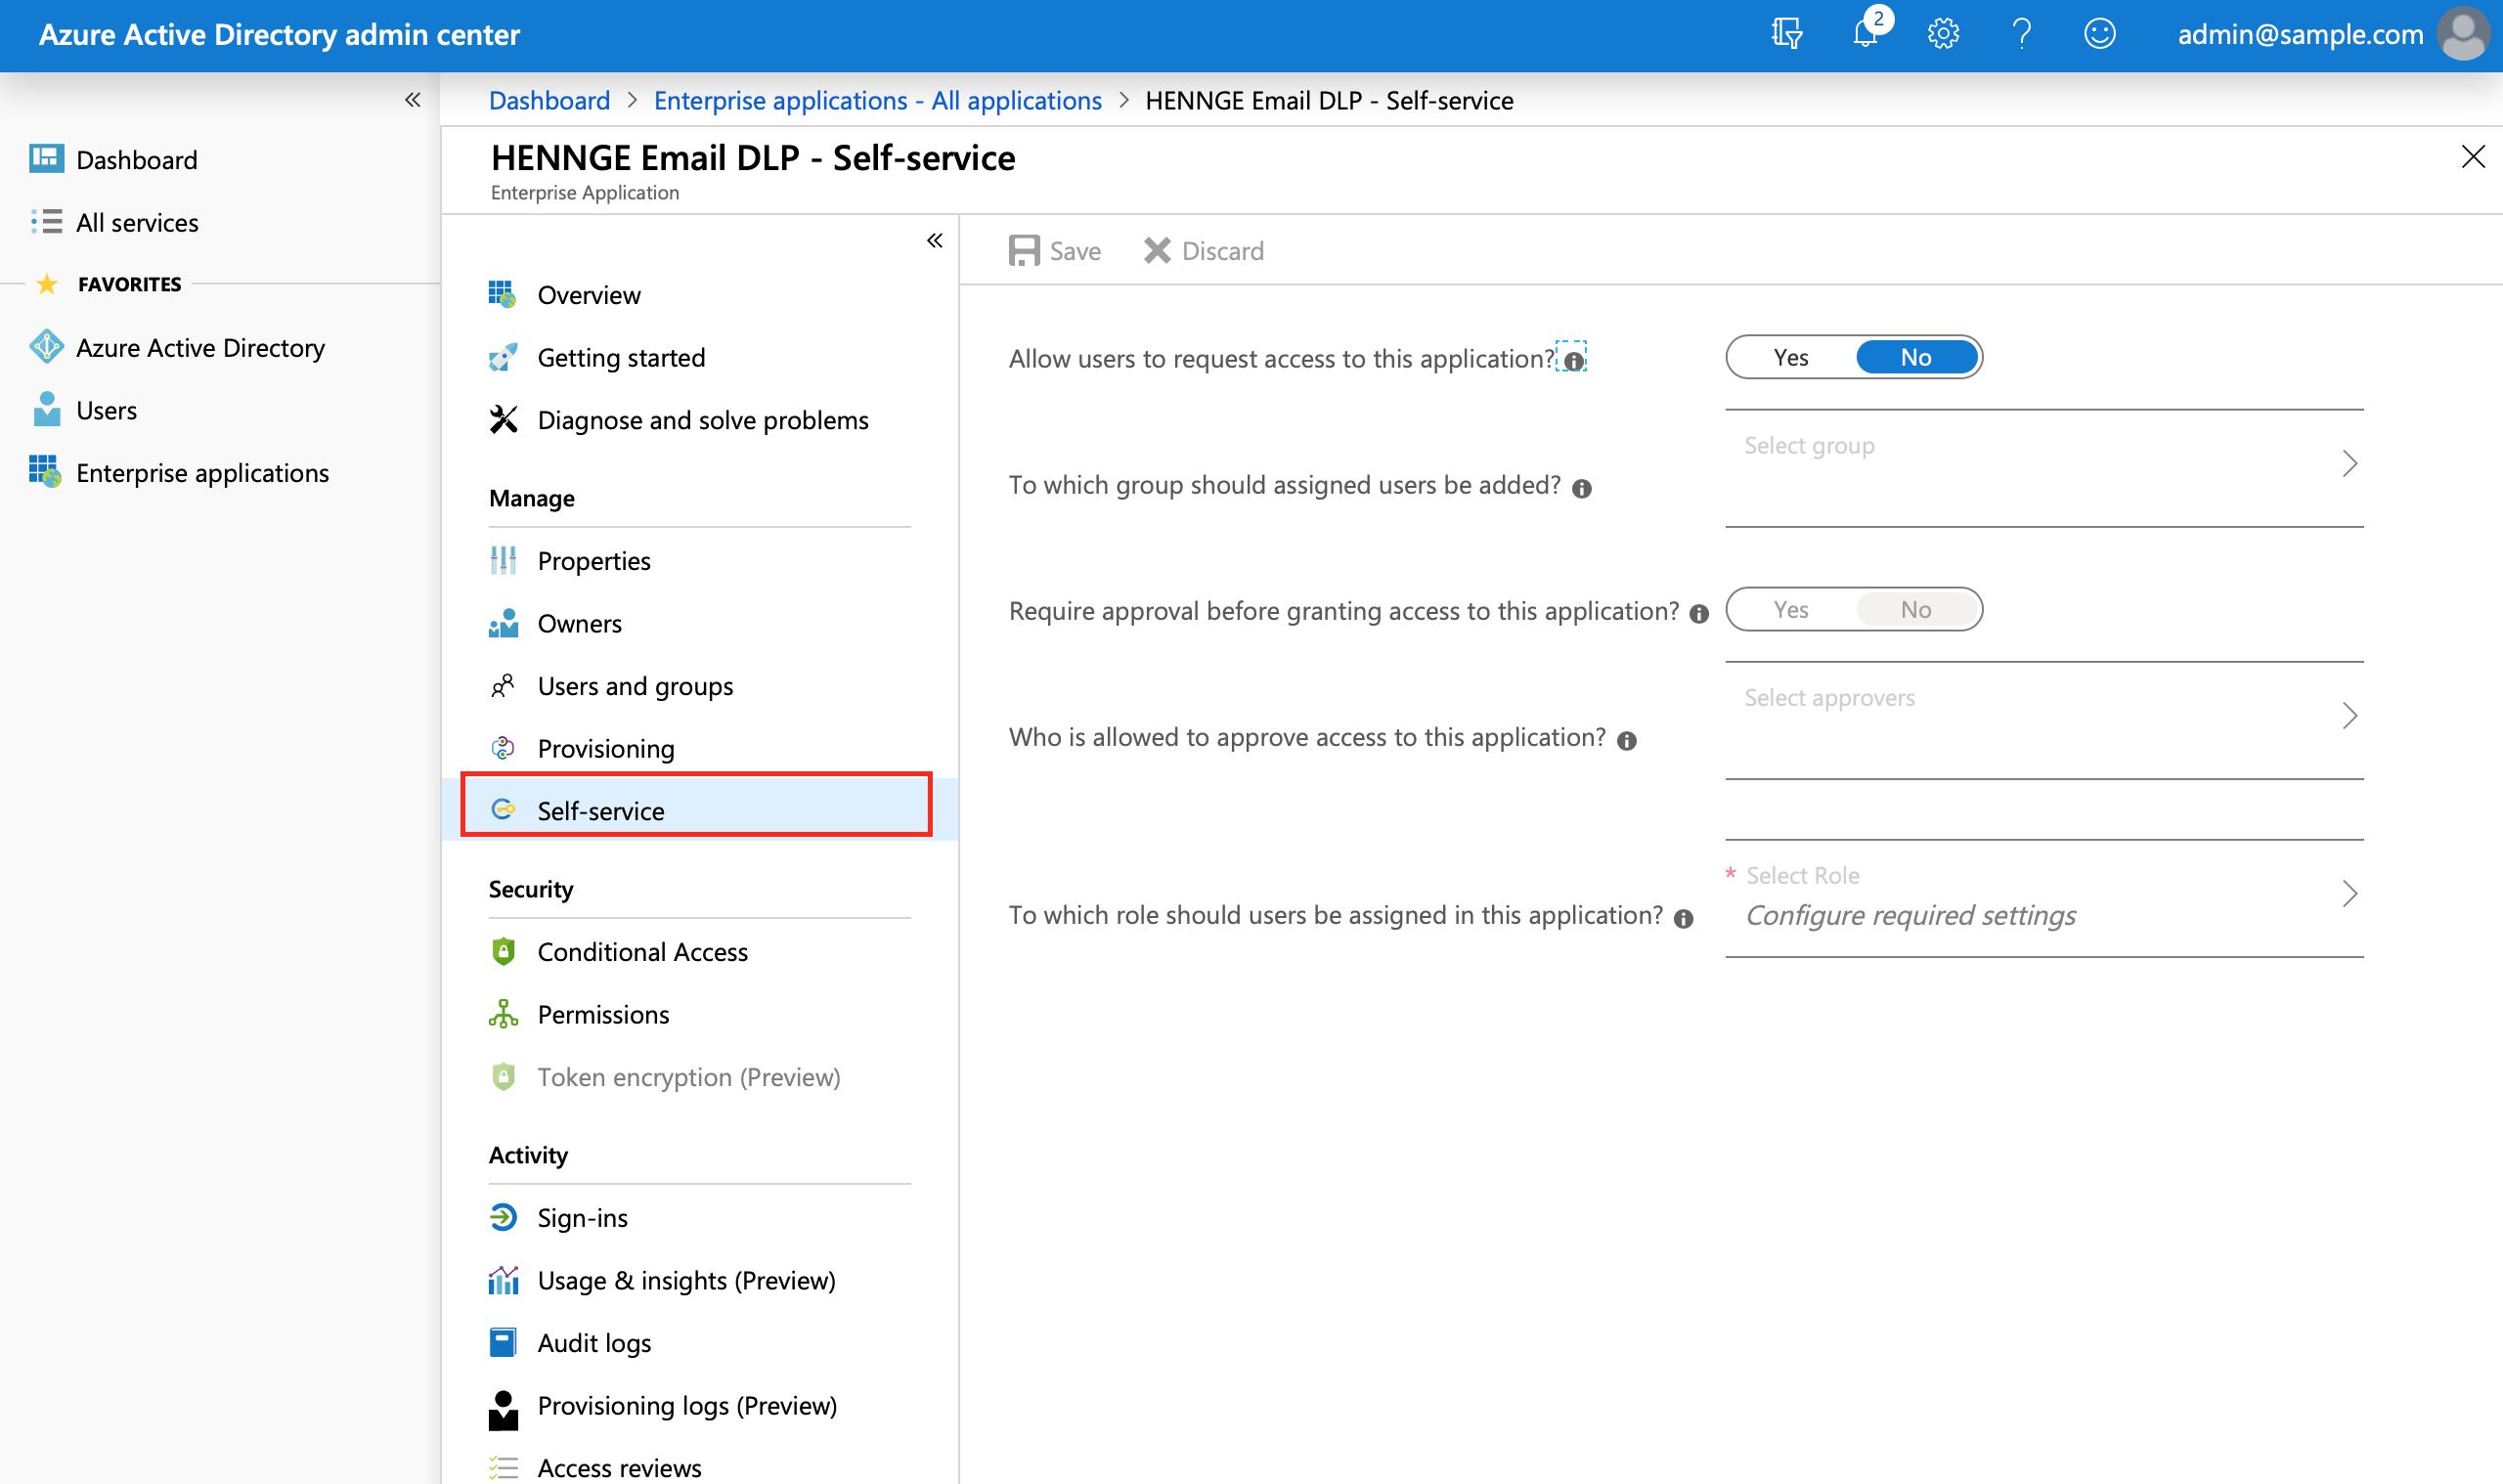Set allow users to request access to Yes
2503x1484 pixels.
[x=1790, y=357]
